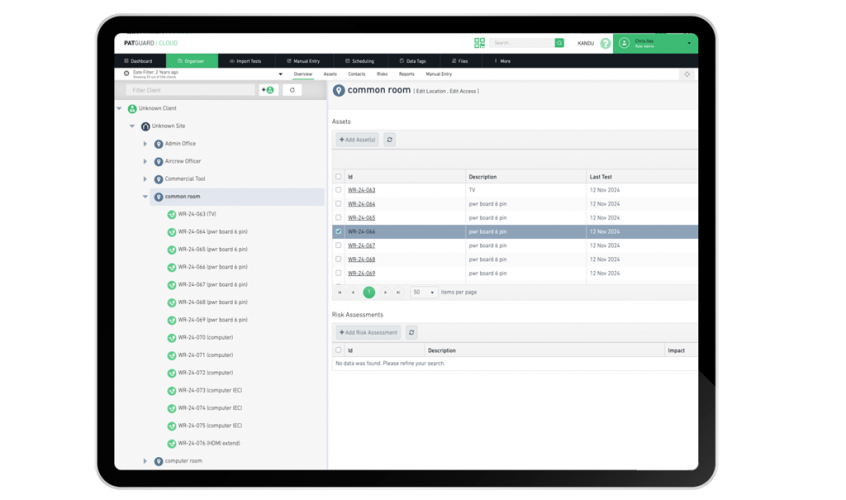Open the More menu
This screenshot has width=846, height=500.
point(503,61)
